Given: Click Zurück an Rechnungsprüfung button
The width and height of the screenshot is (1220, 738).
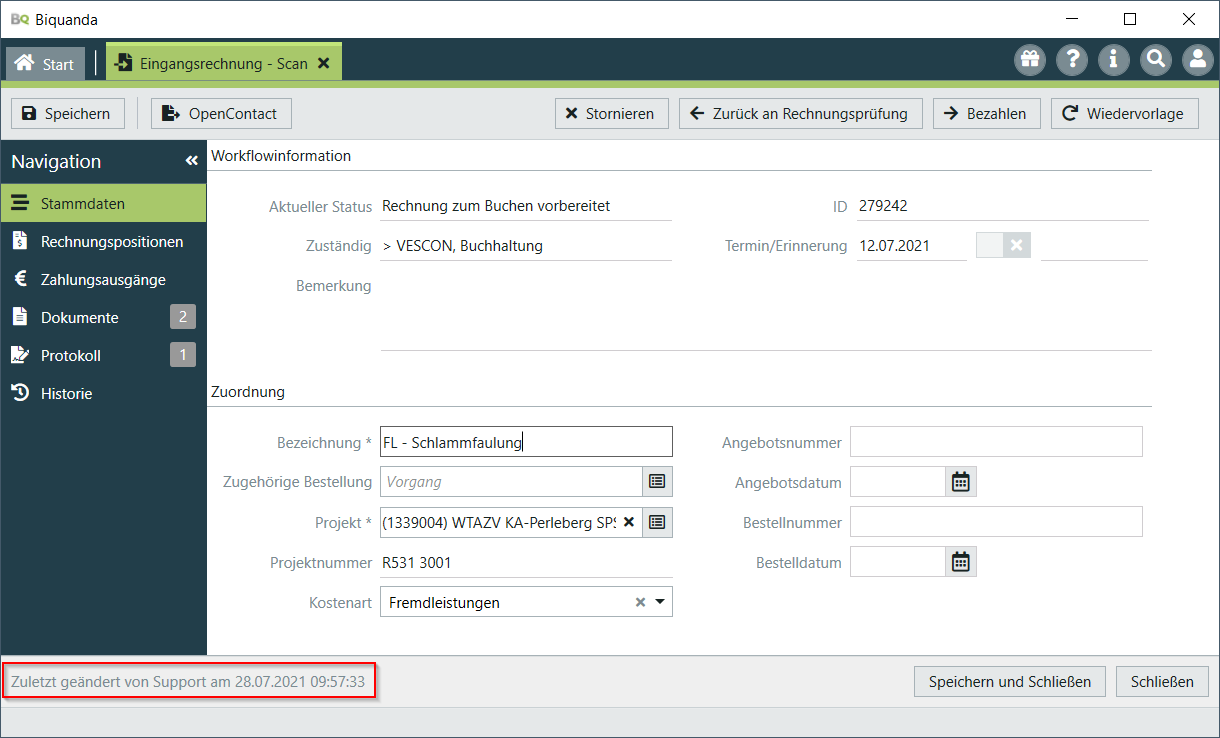Looking at the screenshot, I should click(x=800, y=114).
